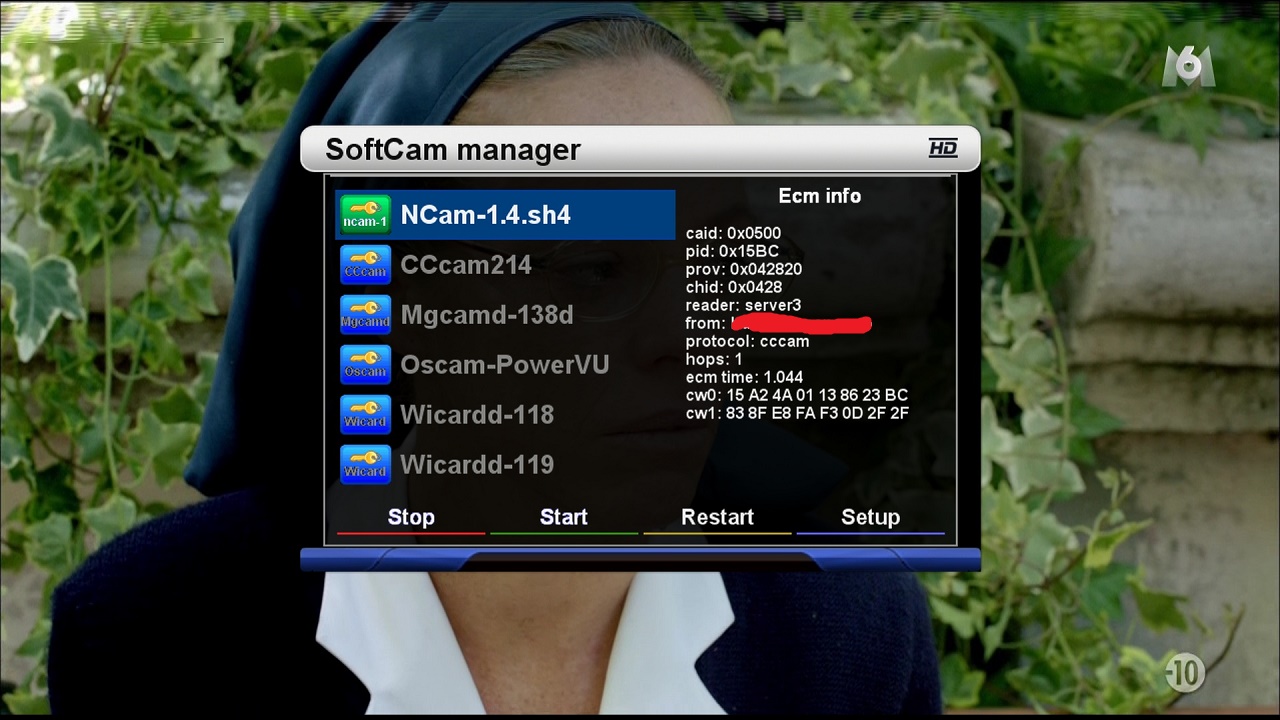1280x720 pixels.
Task: Click the pid: 0x15BC line
Action: [732, 251]
